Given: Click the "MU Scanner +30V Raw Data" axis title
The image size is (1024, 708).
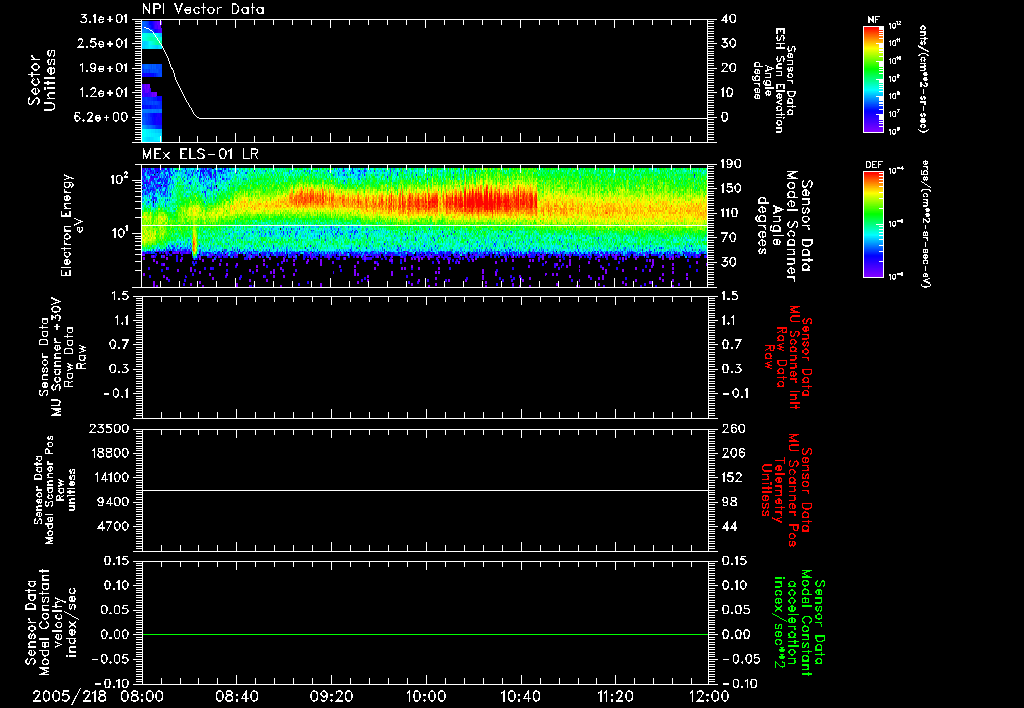Looking at the screenshot, I should 63,357.
